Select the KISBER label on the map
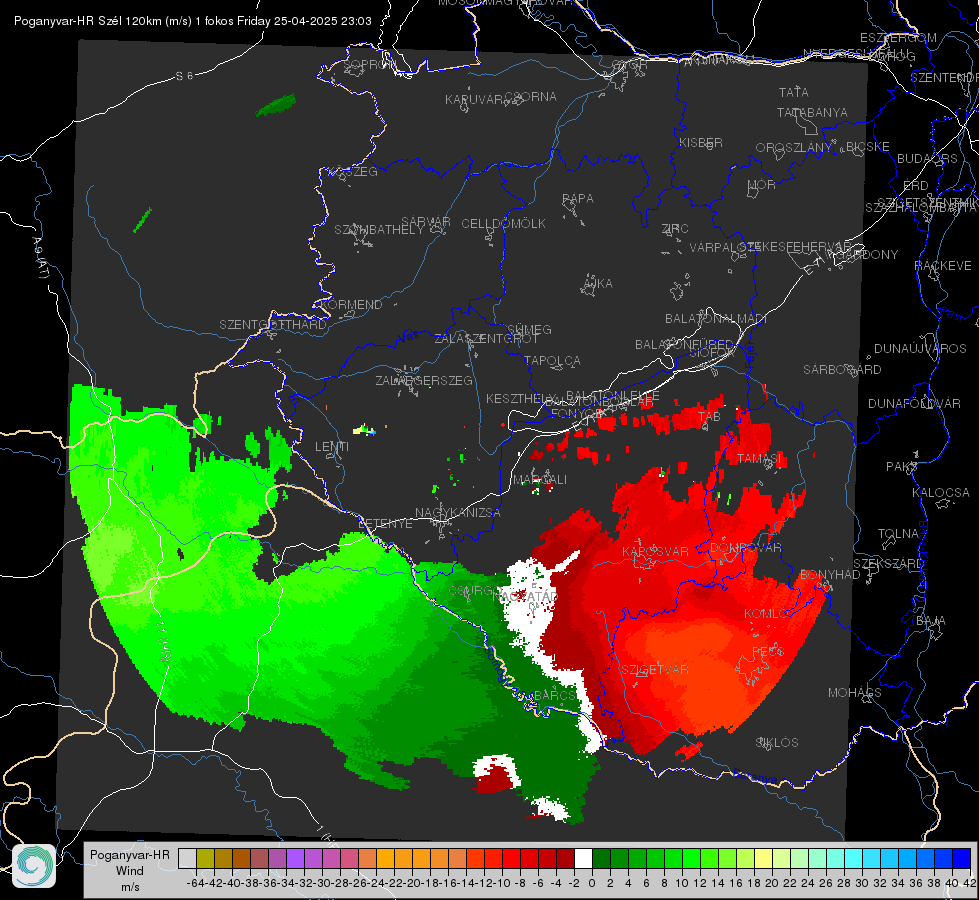 click(x=701, y=142)
